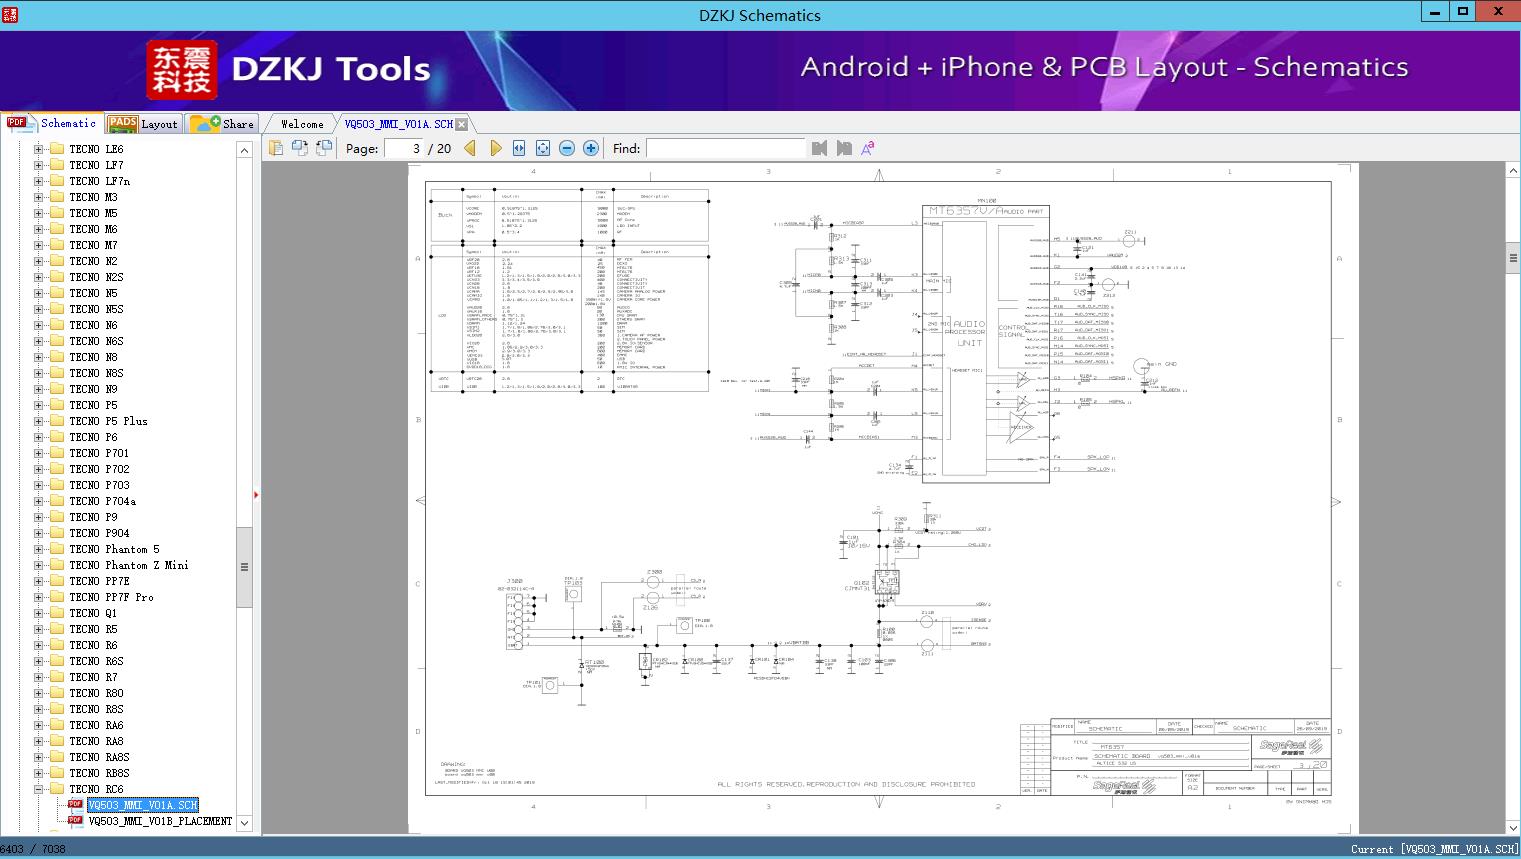Zoom out with the minus icon
Screen dimensions: 1521x859
pyautogui.click(x=567, y=148)
